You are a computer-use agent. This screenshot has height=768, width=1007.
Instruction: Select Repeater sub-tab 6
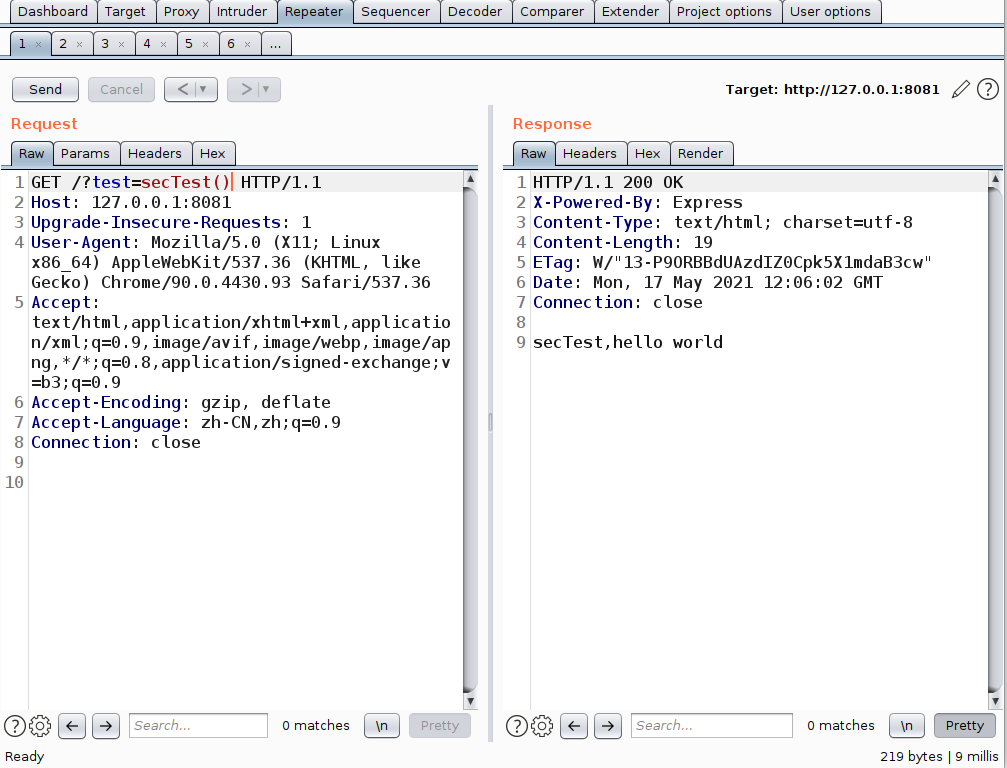point(231,44)
